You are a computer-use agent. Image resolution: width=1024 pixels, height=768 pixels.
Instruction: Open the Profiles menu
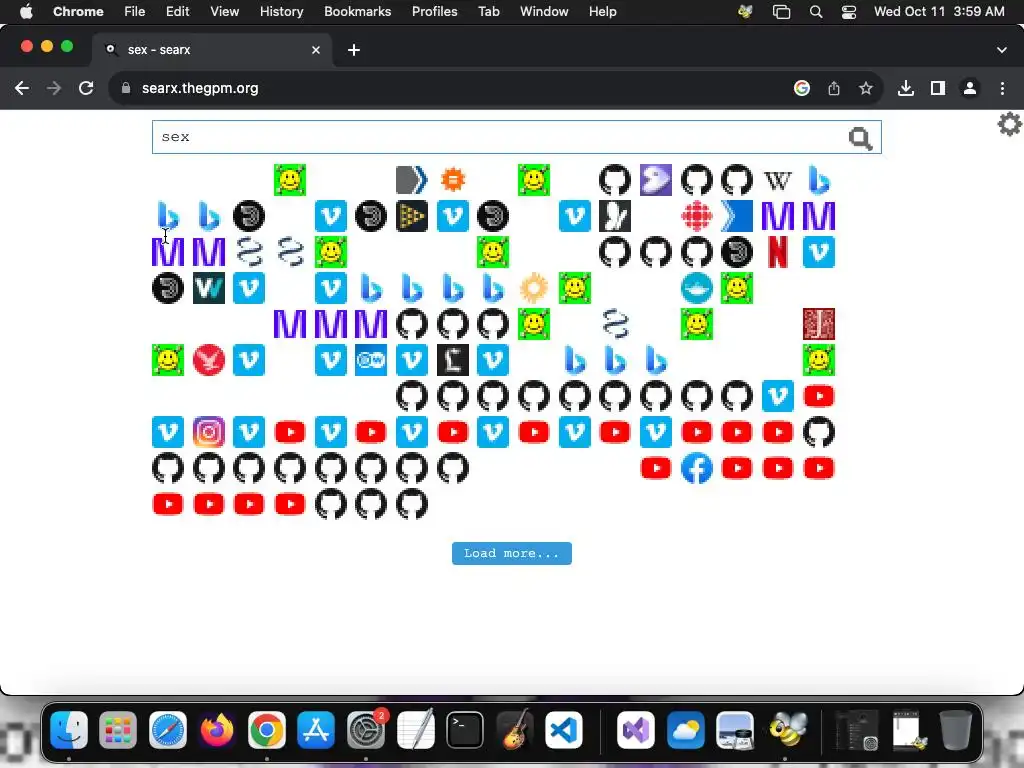click(434, 12)
